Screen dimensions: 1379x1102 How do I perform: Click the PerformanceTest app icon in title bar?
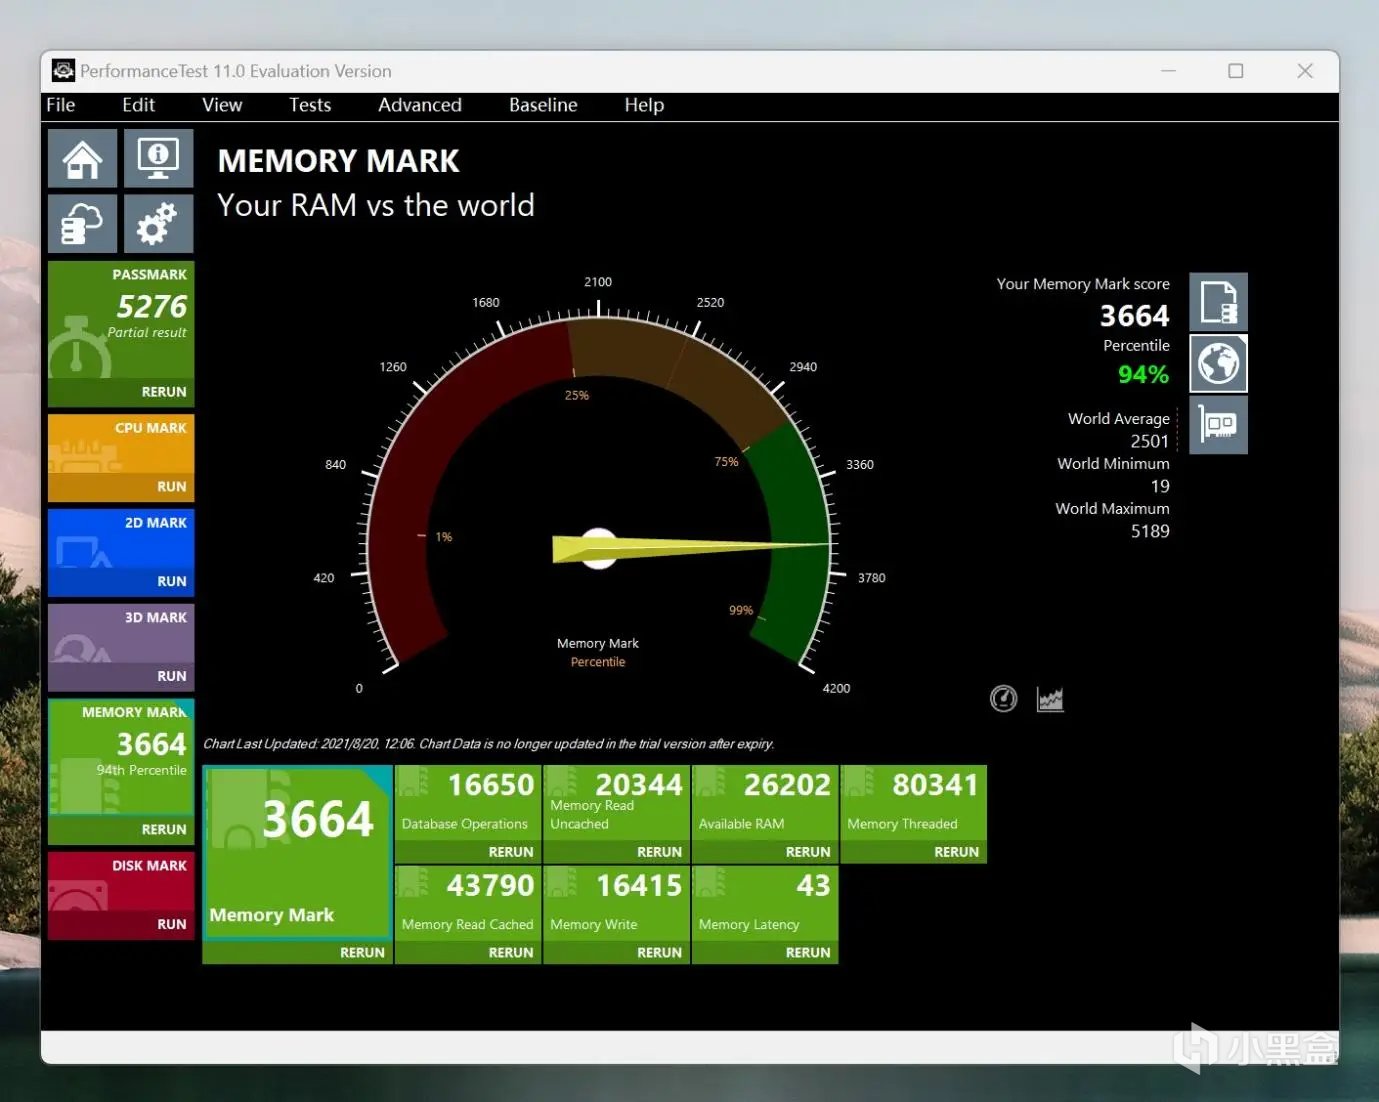click(63, 70)
